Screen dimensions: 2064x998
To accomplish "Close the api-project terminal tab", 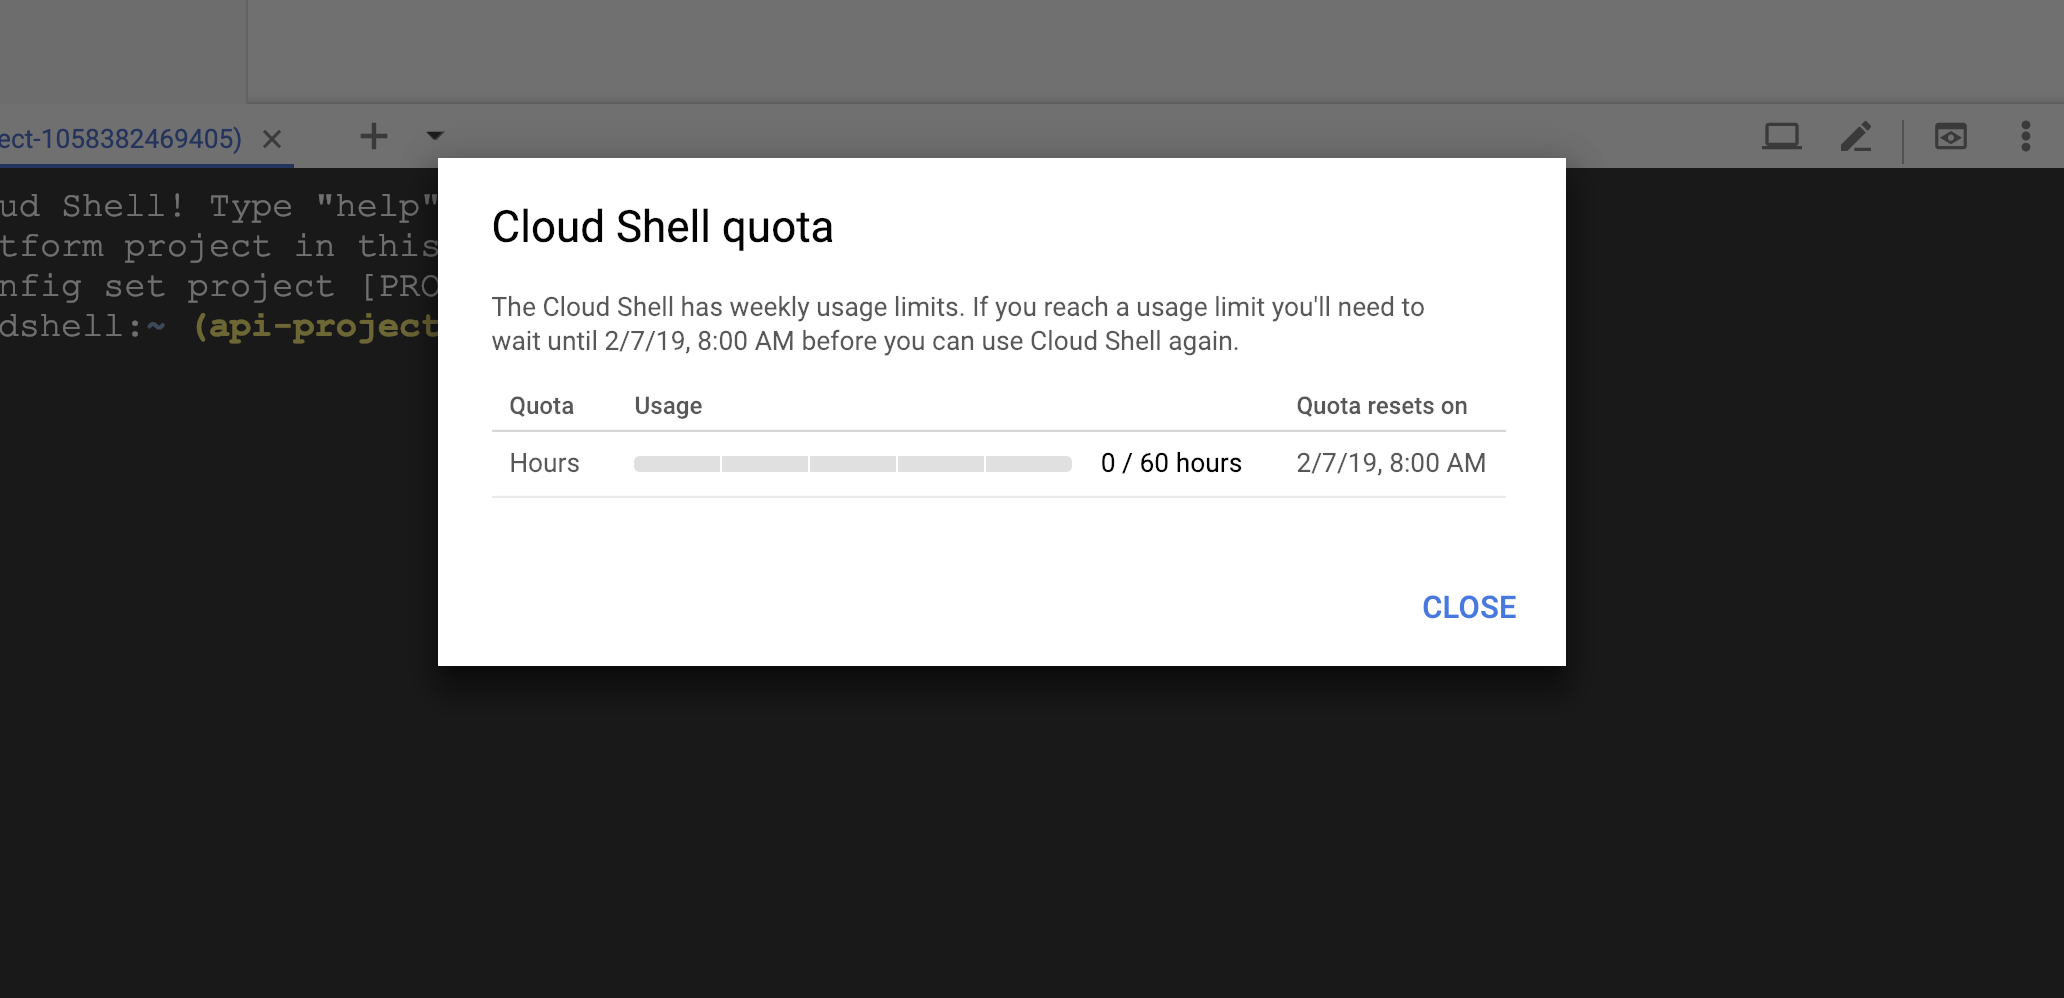I will (x=272, y=139).
